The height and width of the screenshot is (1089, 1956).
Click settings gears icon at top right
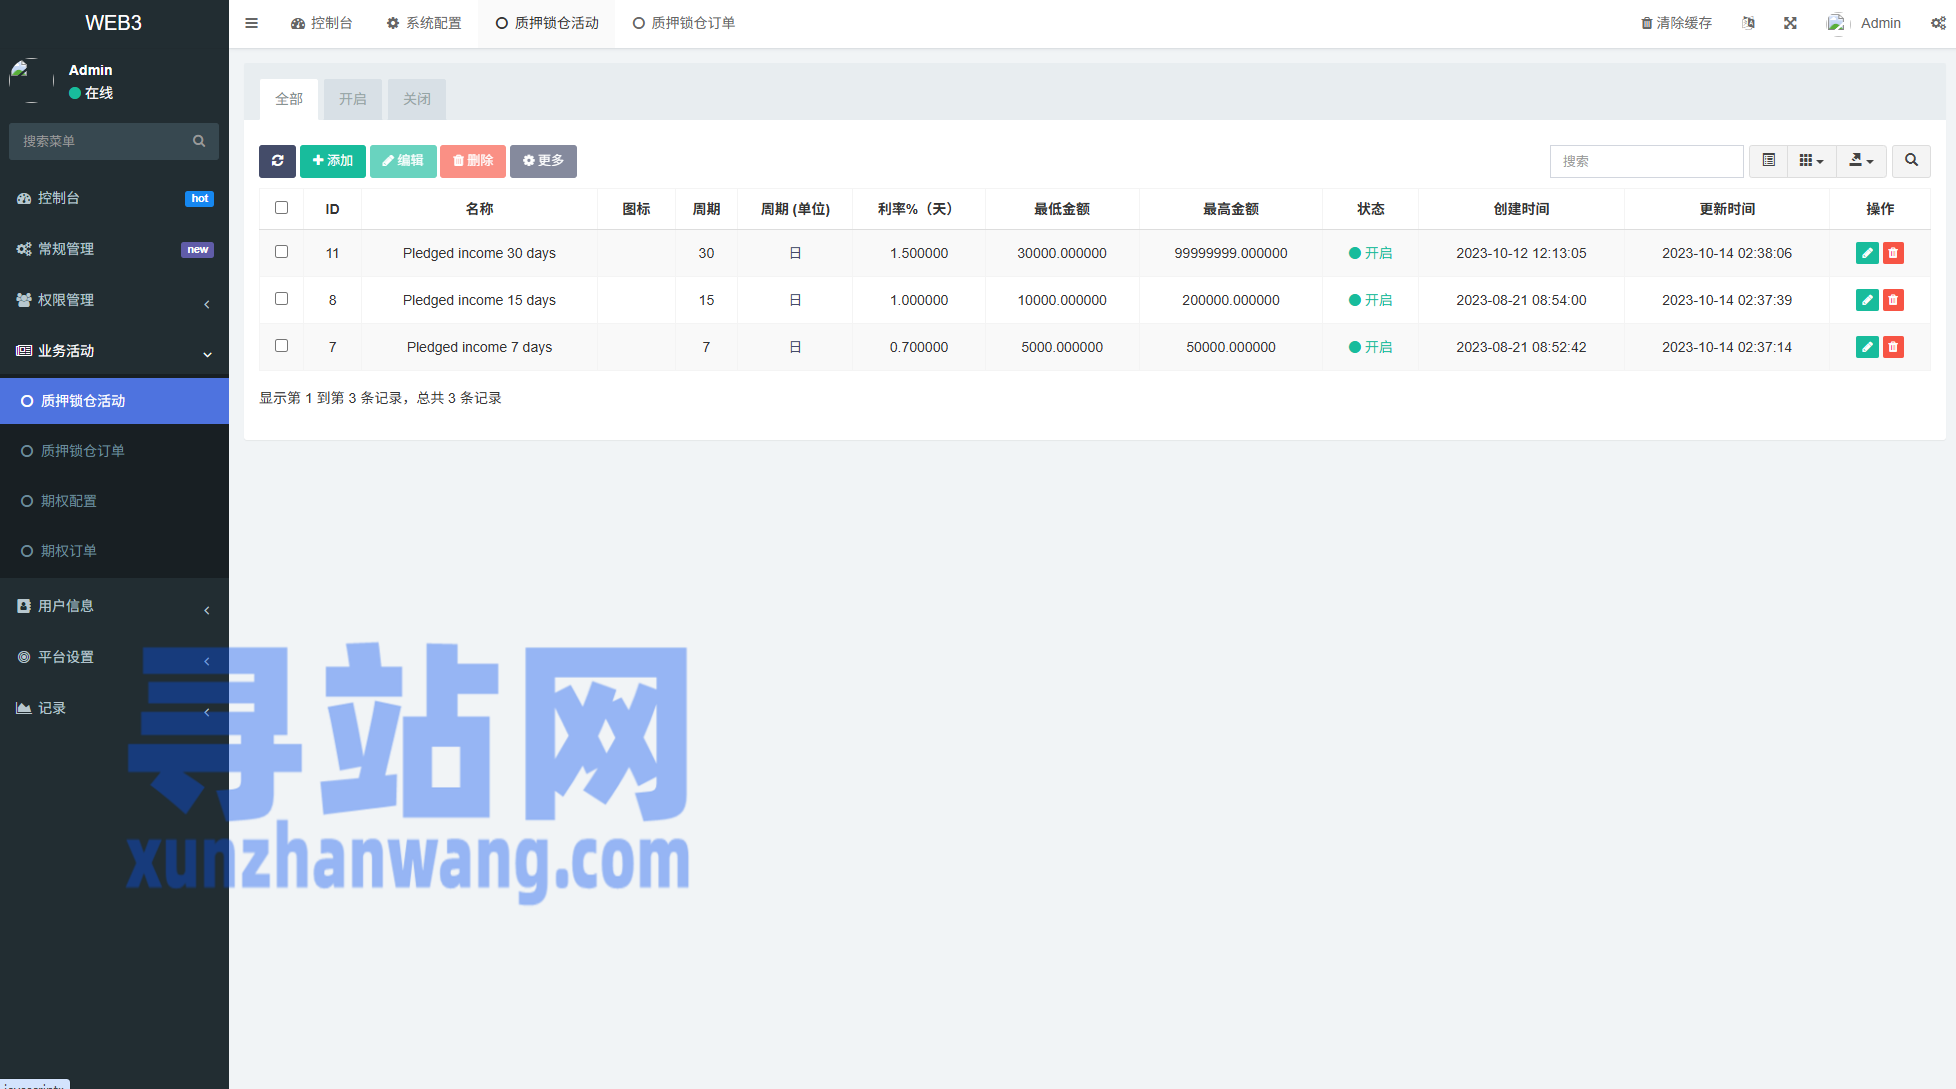pyautogui.click(x=1937, y=23)
